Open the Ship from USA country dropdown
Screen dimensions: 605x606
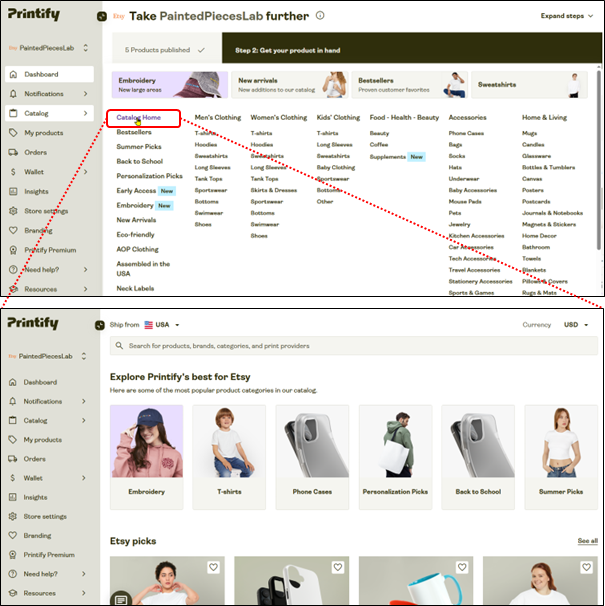pos(162,325)
